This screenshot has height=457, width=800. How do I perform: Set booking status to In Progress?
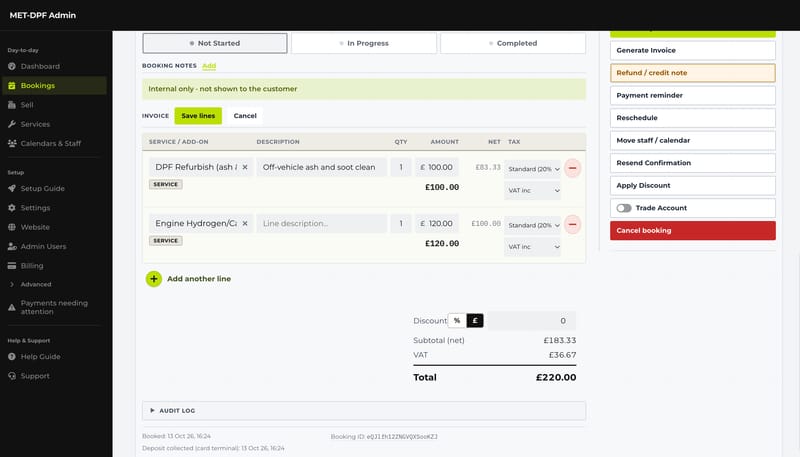click(x=364, y=43)
